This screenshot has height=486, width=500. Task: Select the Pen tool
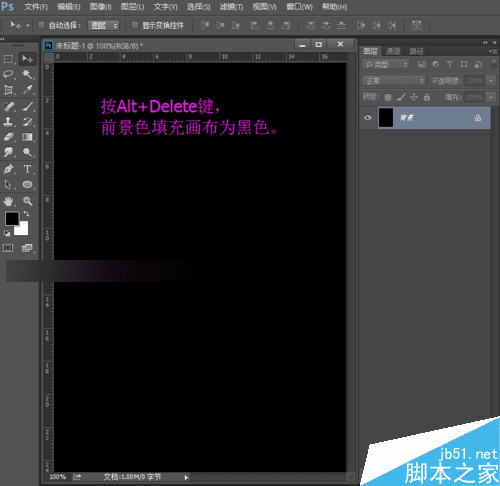tap(8, 169)
